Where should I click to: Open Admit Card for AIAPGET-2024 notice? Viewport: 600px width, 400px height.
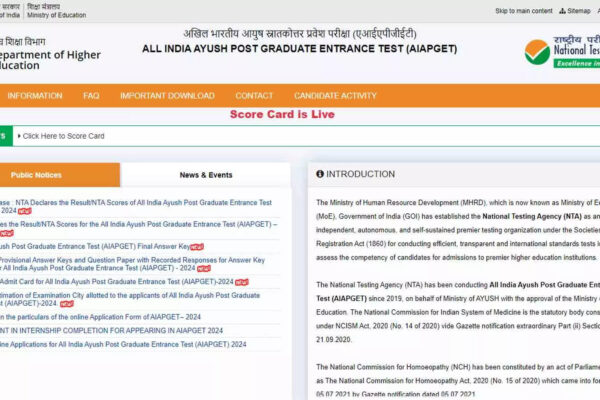pos(117,282)
